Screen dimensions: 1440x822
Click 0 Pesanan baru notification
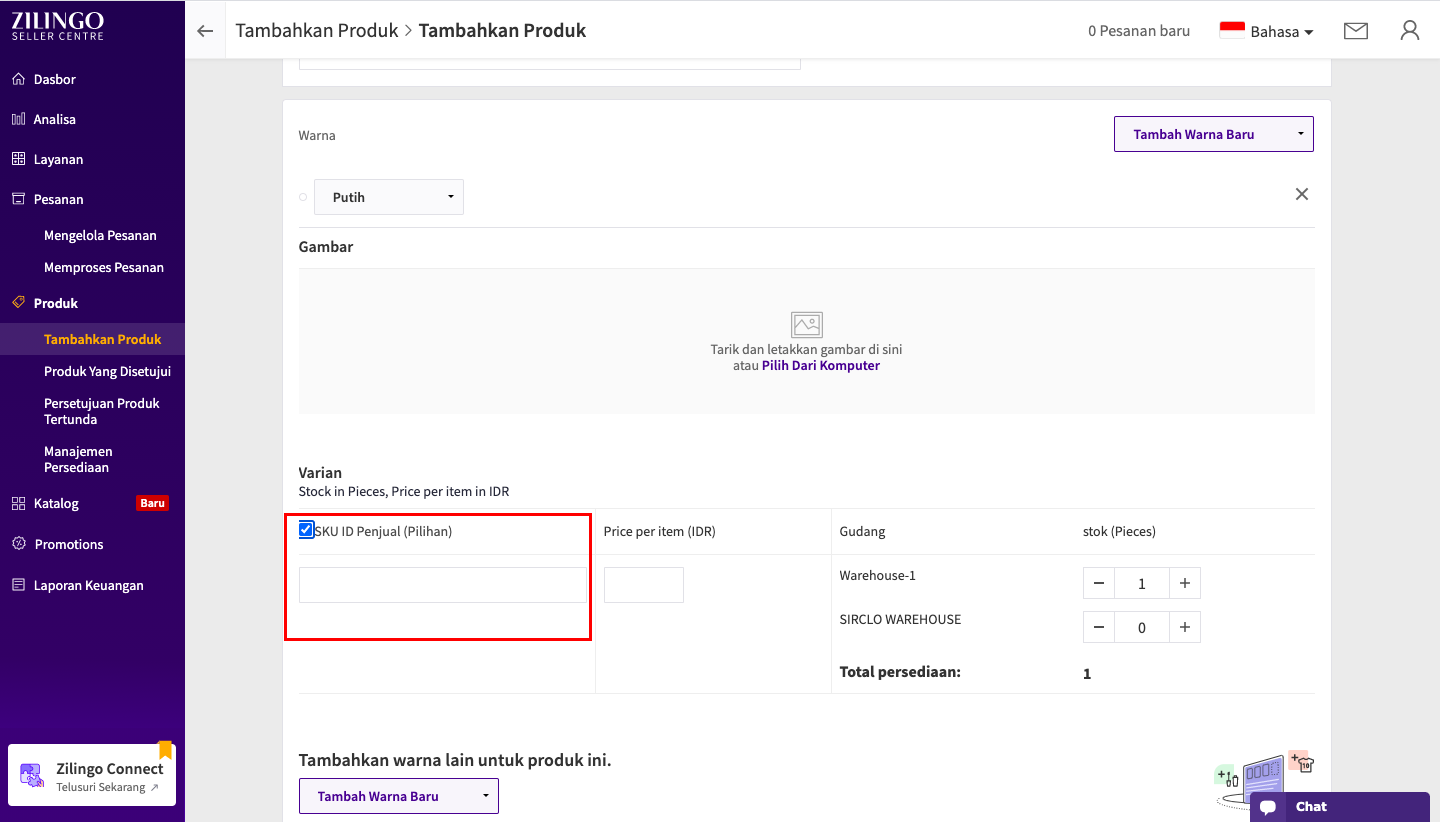tap(1139, 31)
